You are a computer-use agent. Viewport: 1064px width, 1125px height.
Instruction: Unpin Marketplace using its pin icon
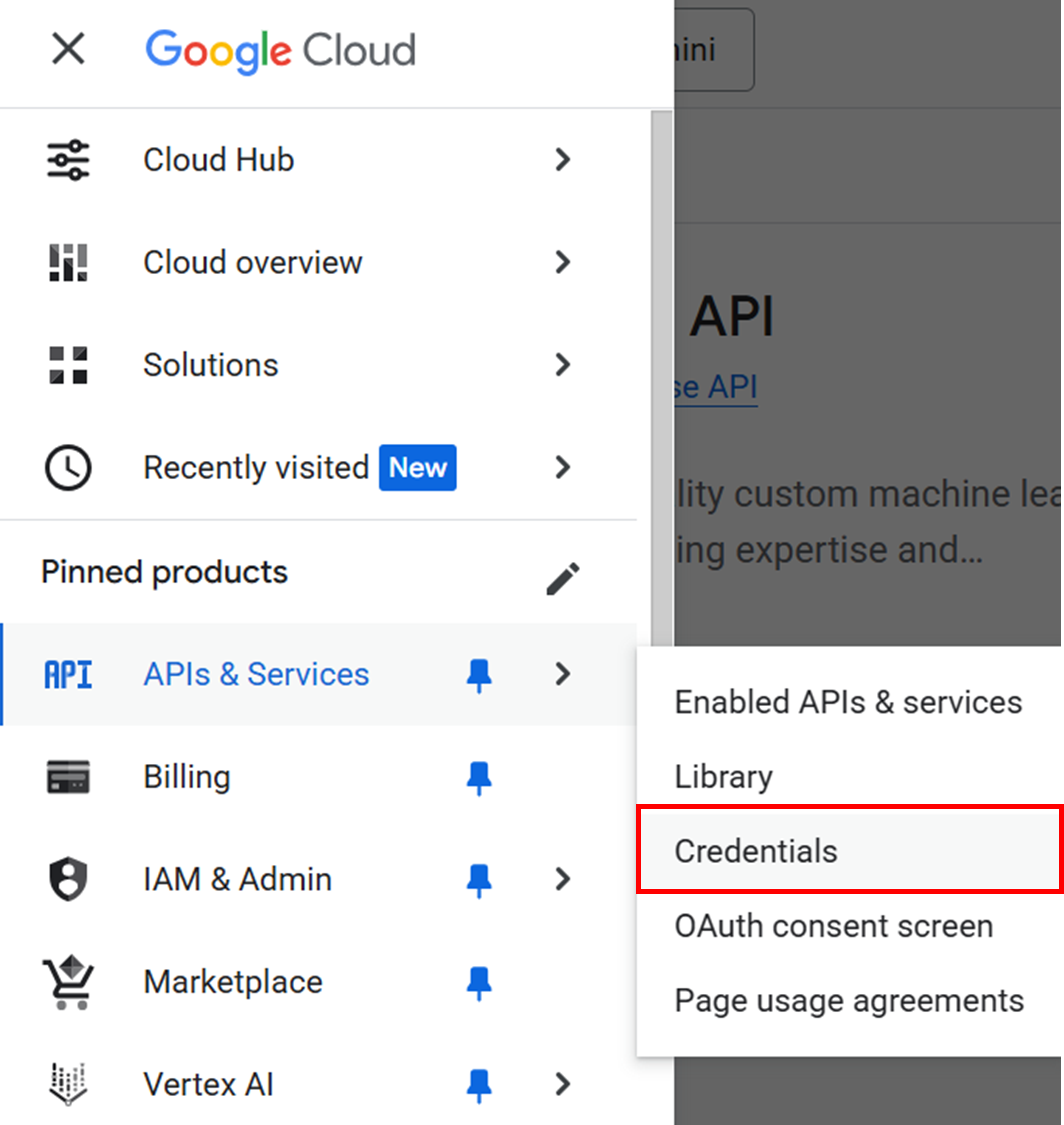[479, 983]
